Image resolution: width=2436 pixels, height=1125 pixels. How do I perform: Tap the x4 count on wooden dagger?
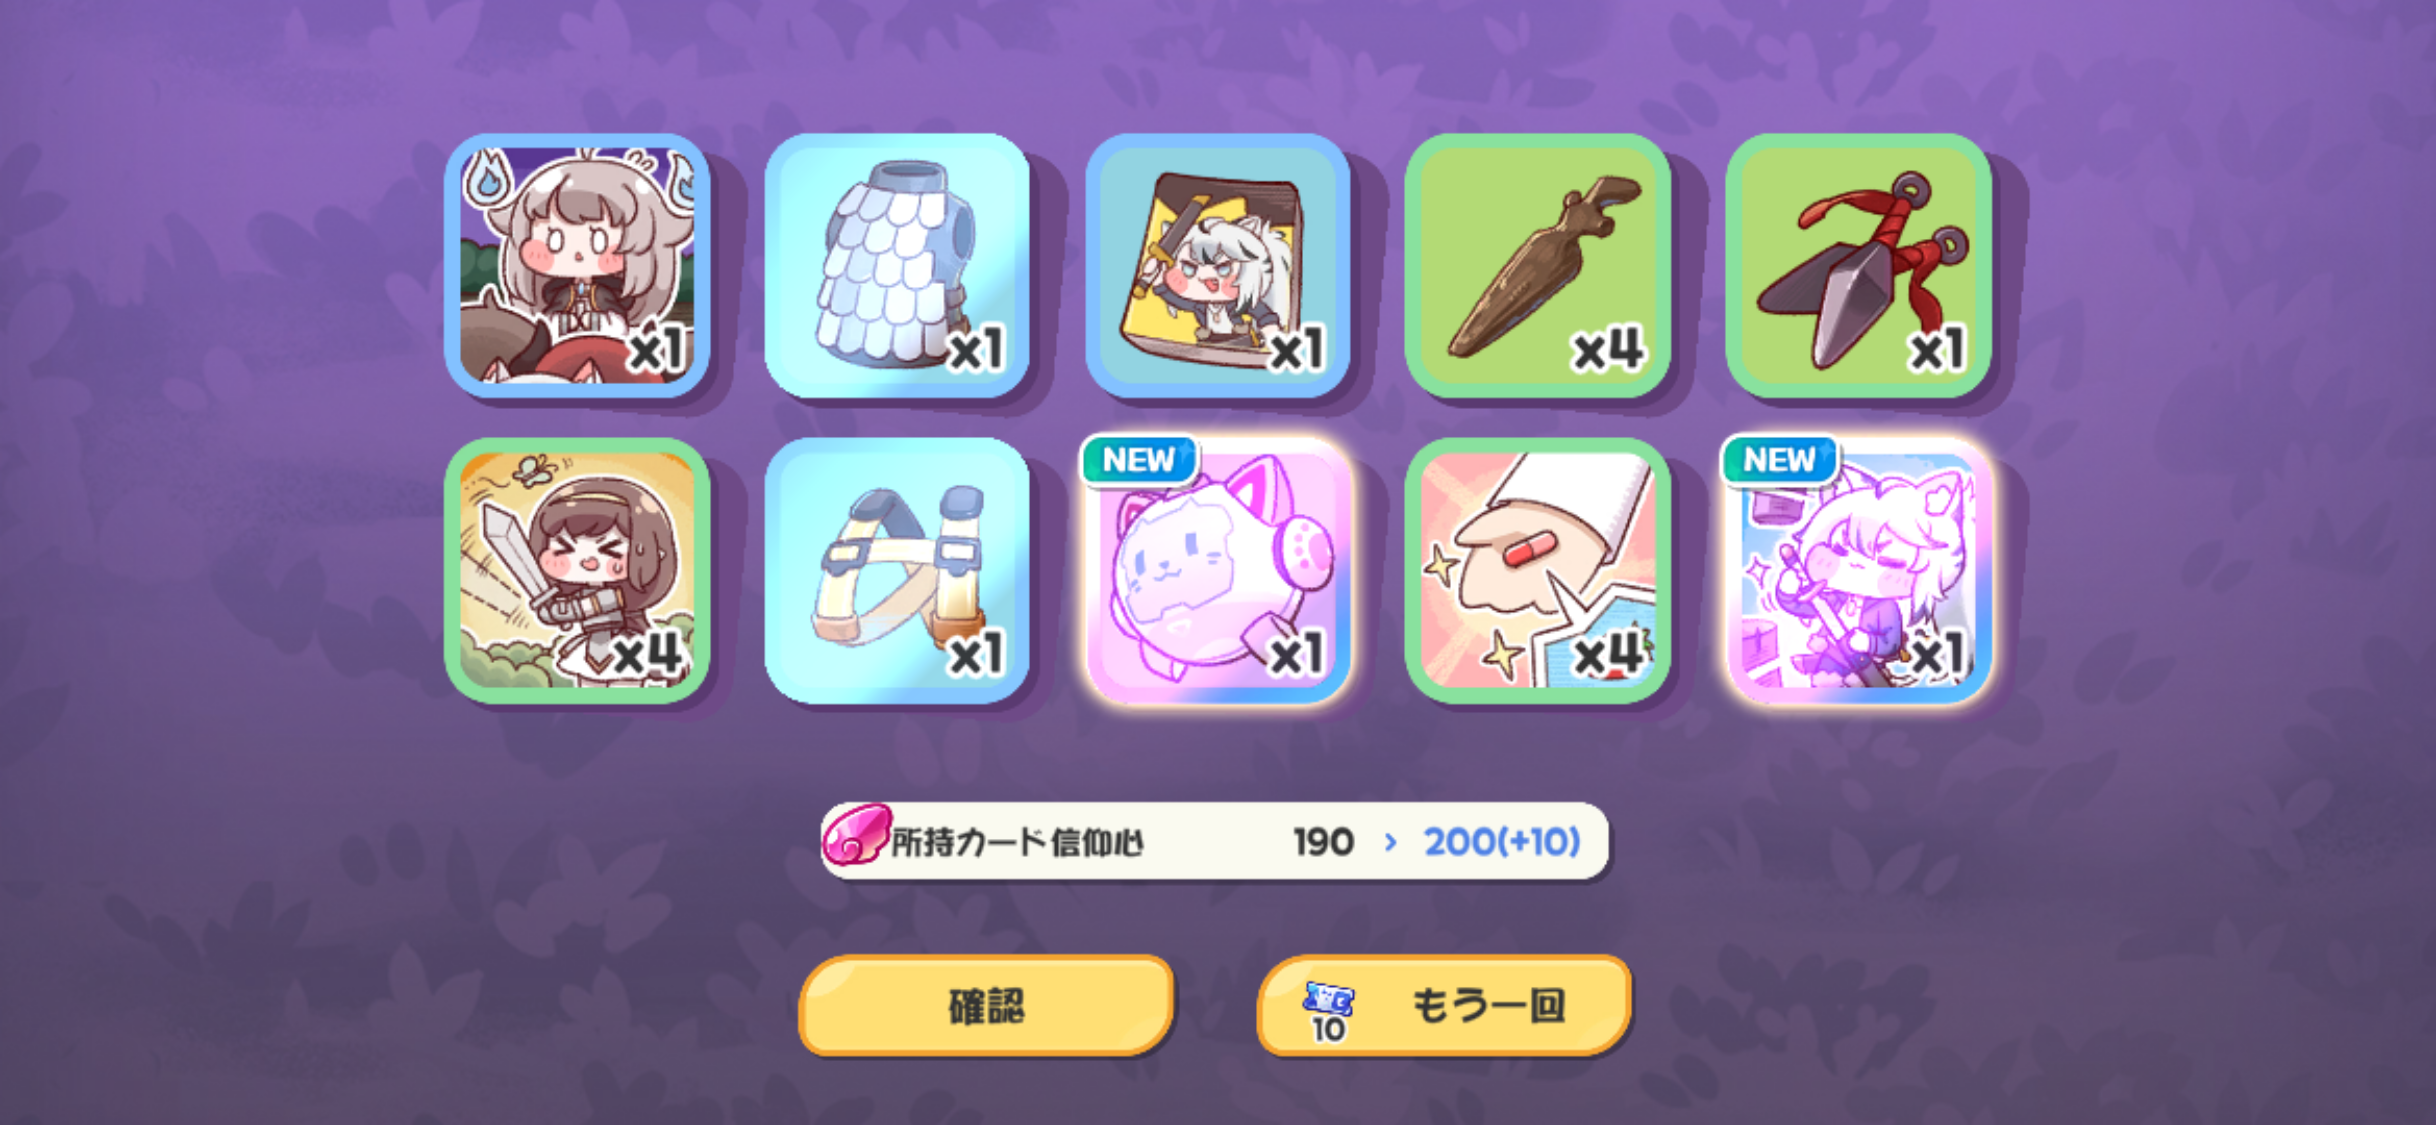click(x=1608, y=350)
